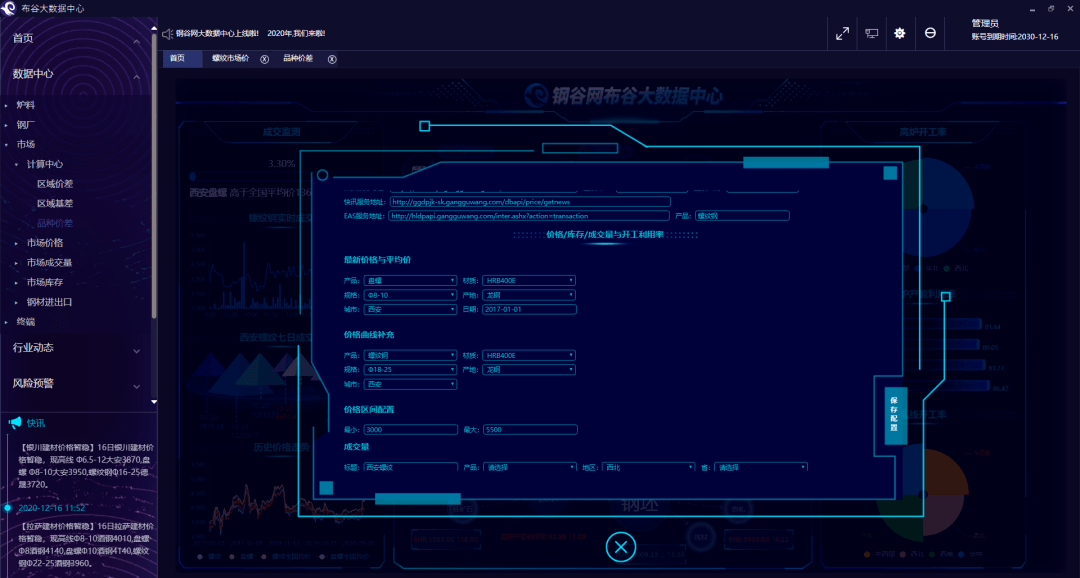This screenshot has width=1080, height=578.
Task: Open the 数据中心 sidebar menu
Action: 32,74
